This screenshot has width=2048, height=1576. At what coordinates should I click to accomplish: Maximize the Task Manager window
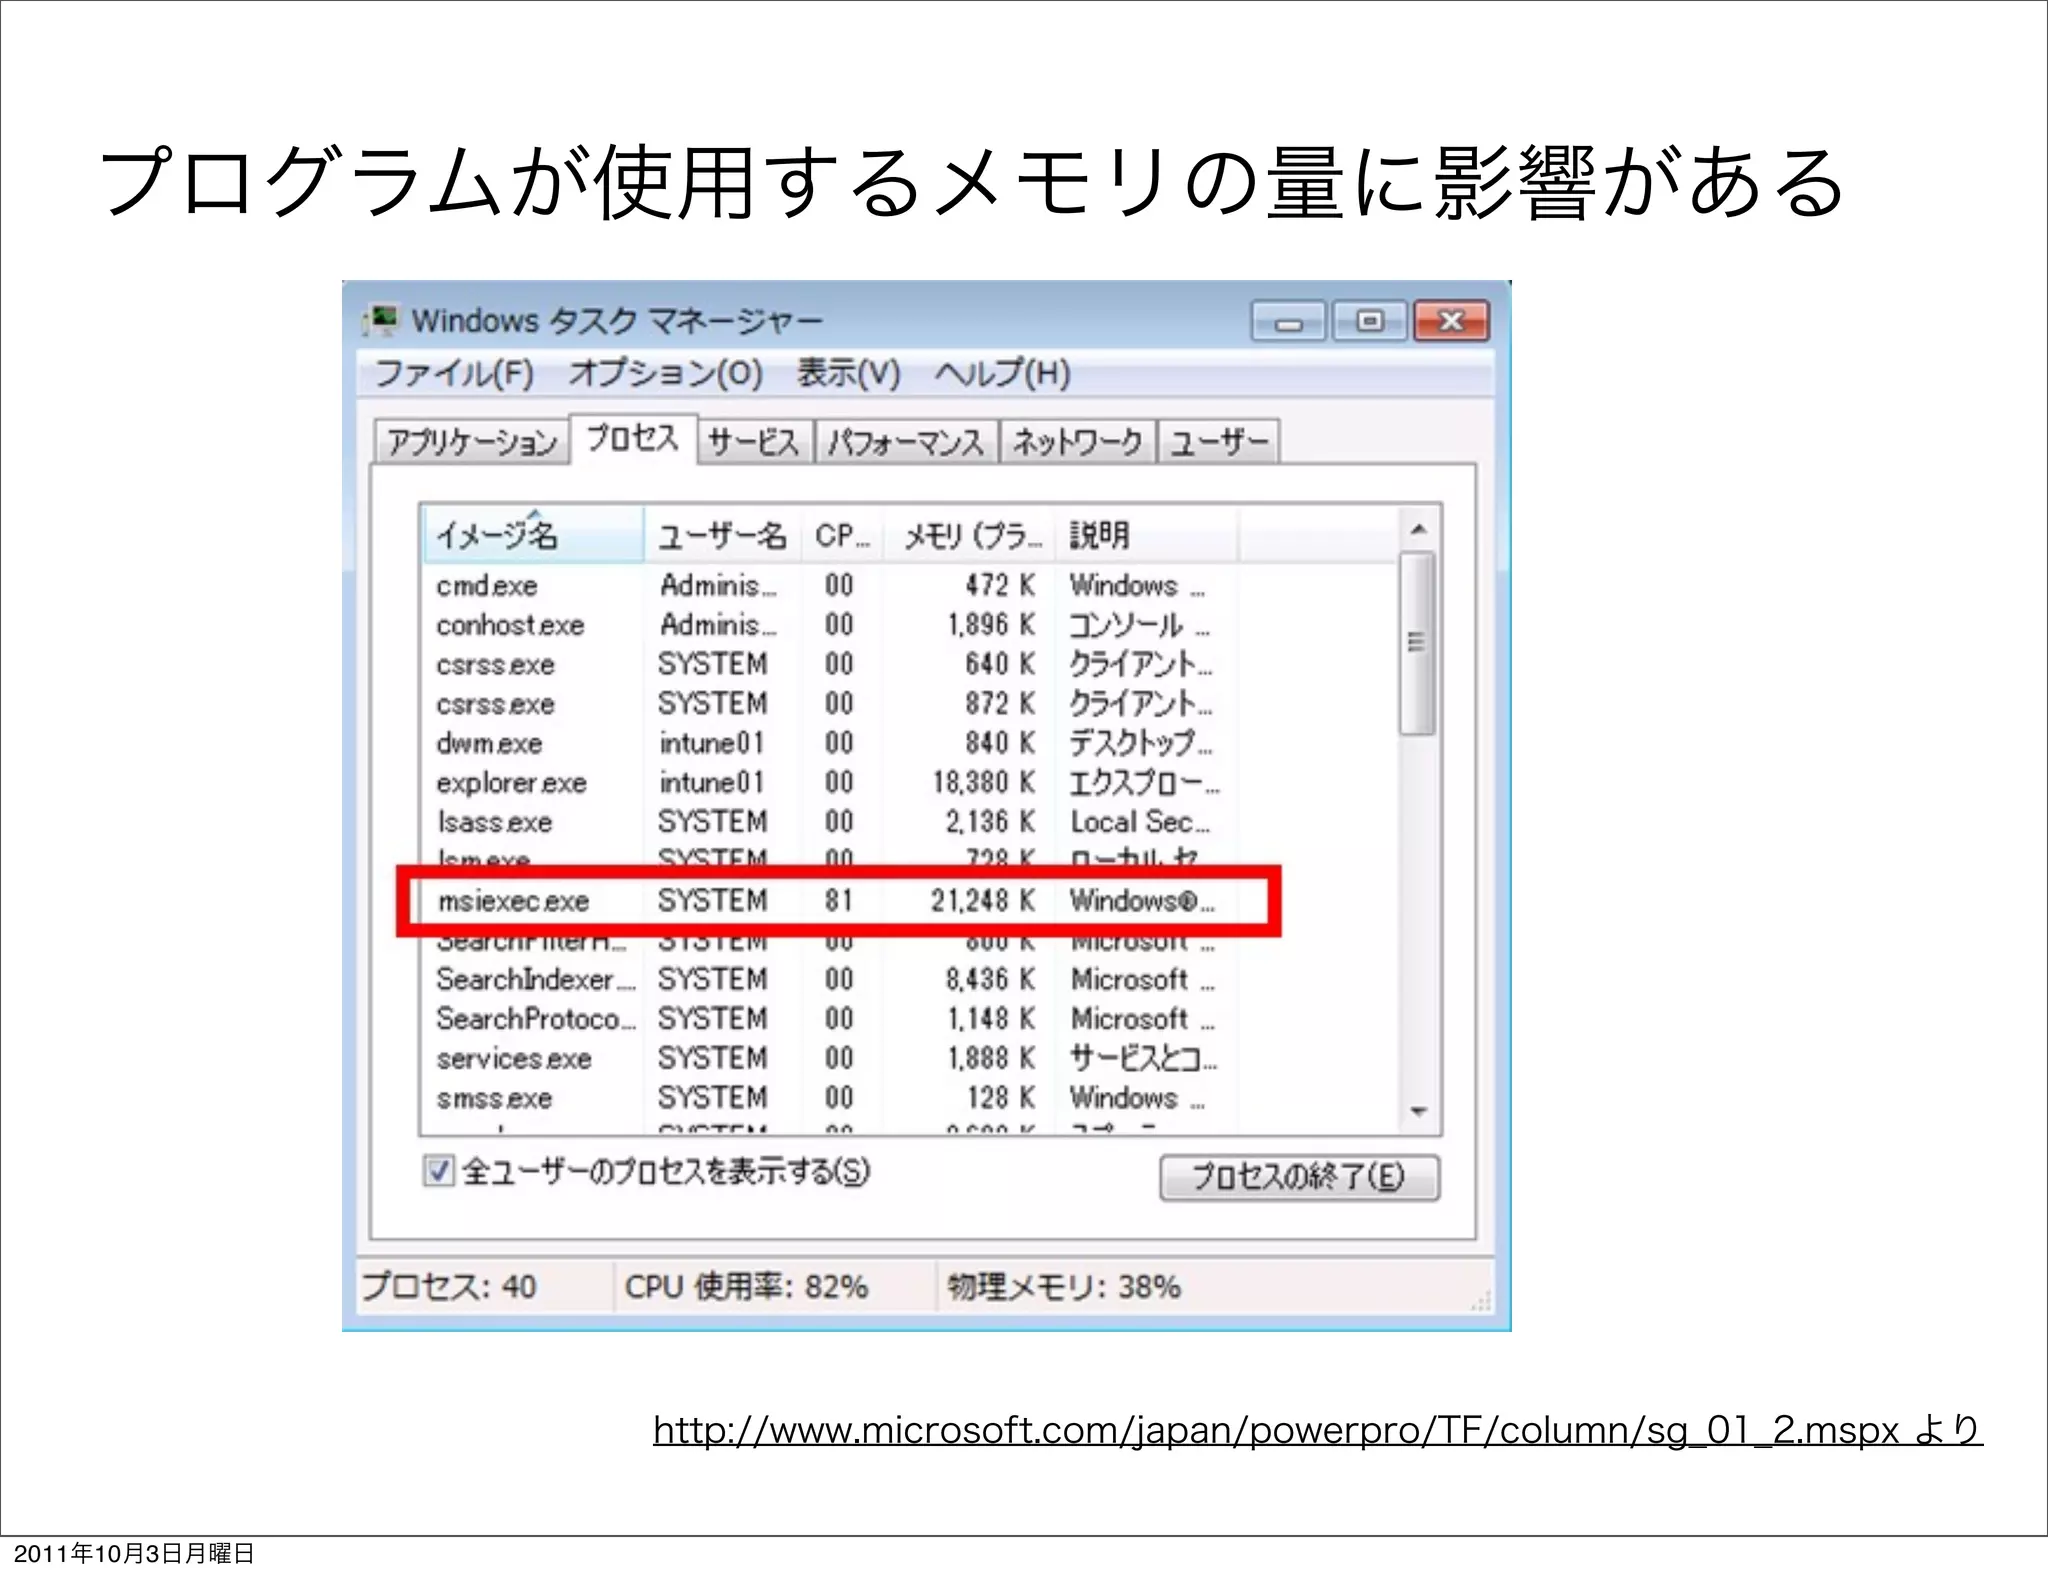pos(1369,322)
